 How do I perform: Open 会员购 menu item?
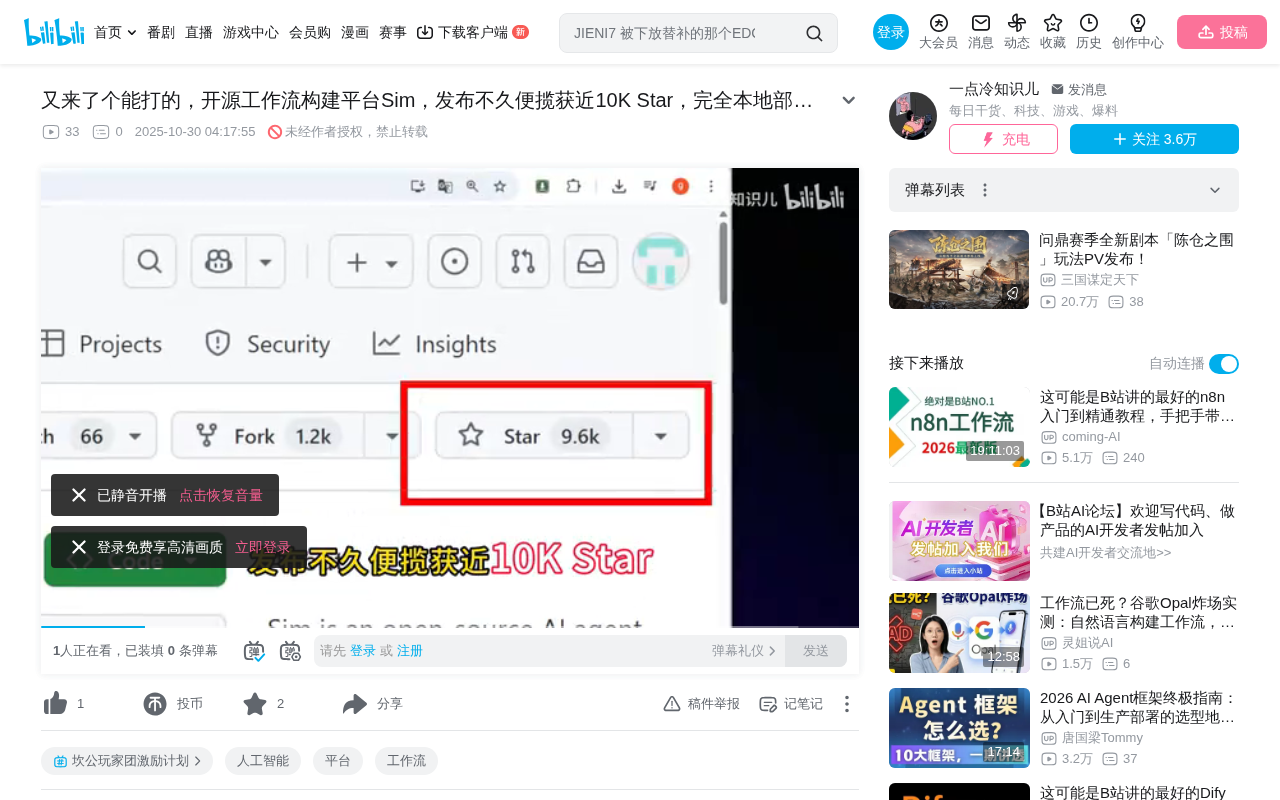(x=310, y=32)
